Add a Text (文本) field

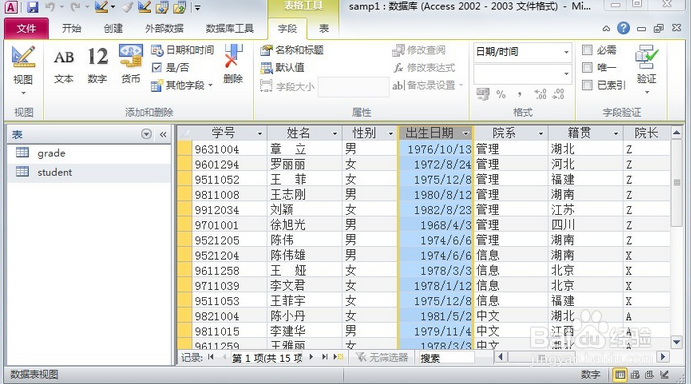64,66
